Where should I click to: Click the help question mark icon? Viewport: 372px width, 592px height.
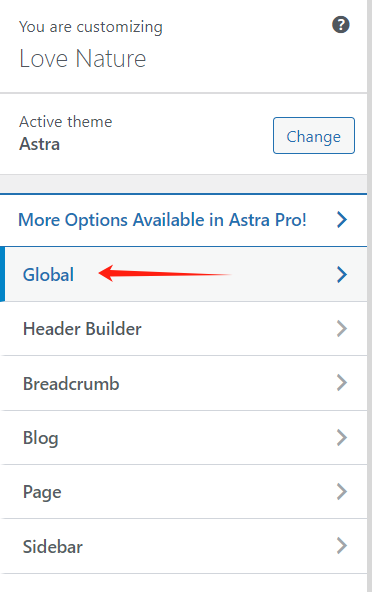pos(341,25)
